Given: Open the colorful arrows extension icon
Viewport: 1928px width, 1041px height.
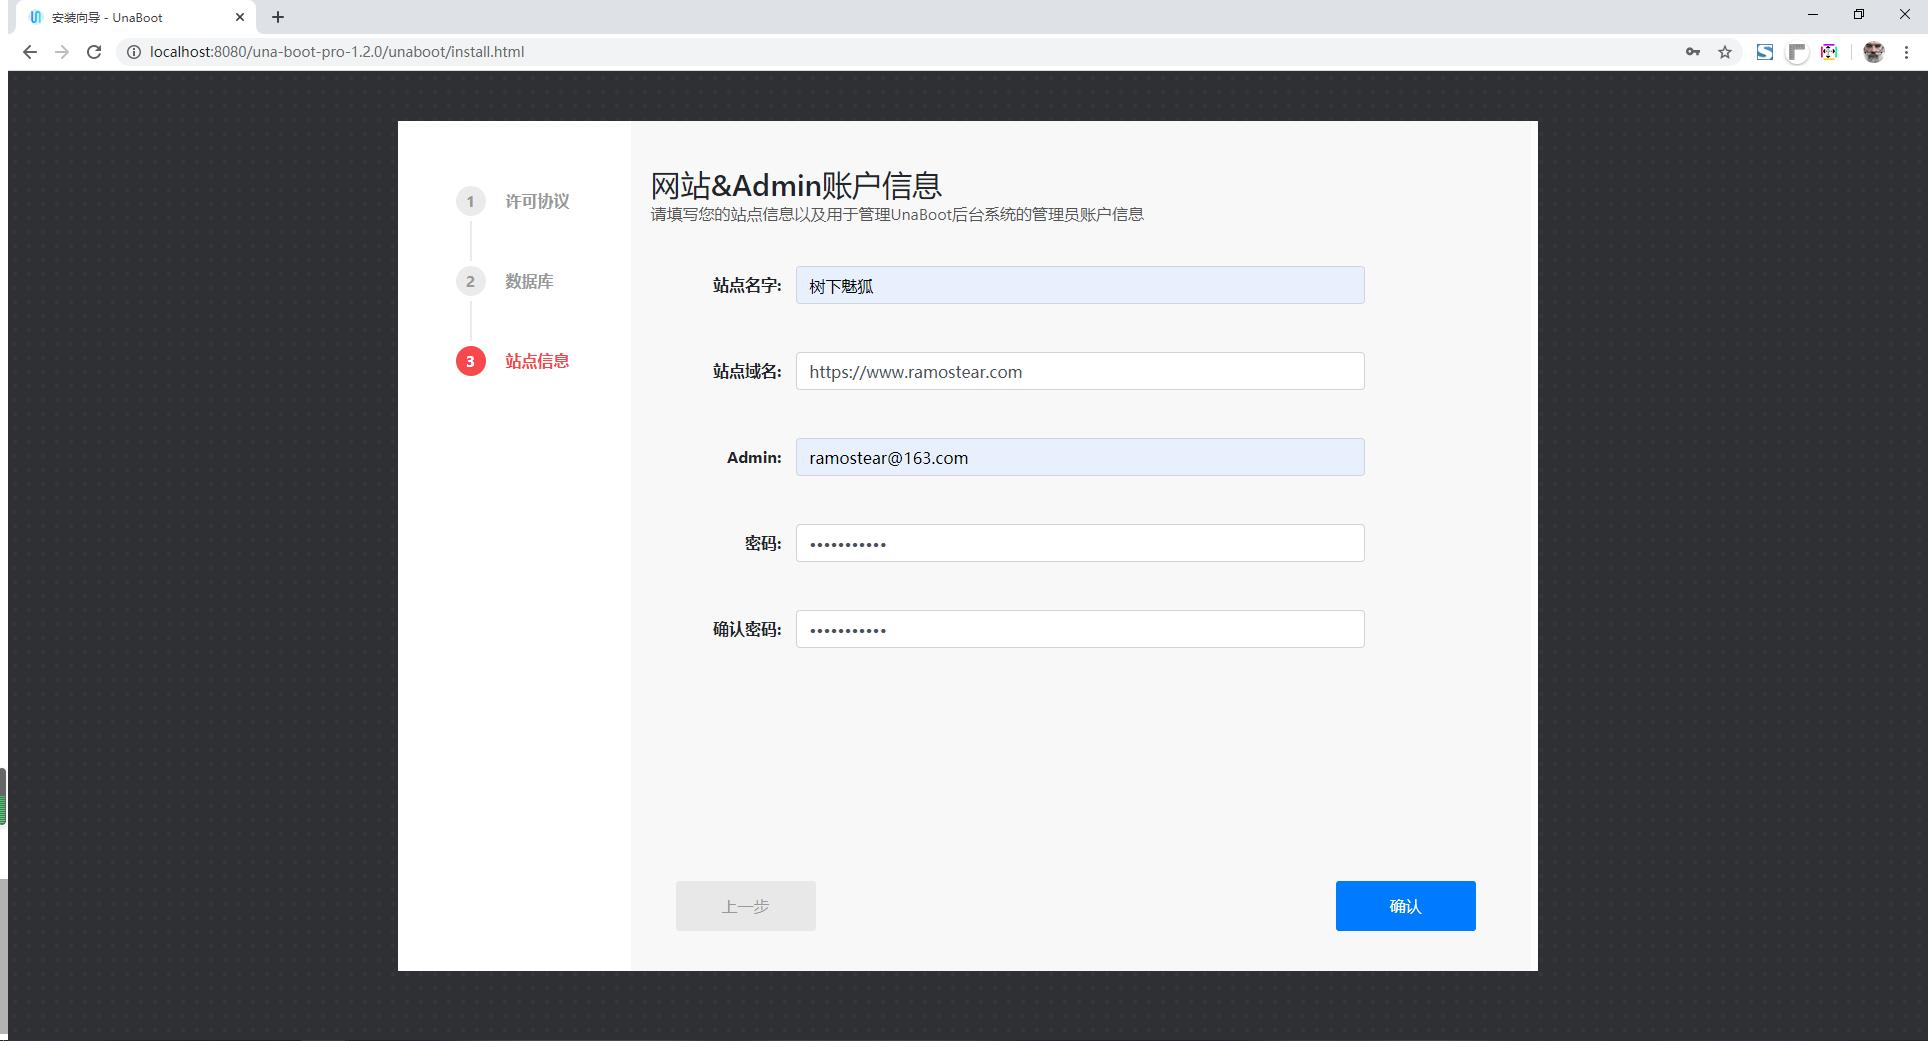Looking at the screenshot, I should coord(1829,52).
